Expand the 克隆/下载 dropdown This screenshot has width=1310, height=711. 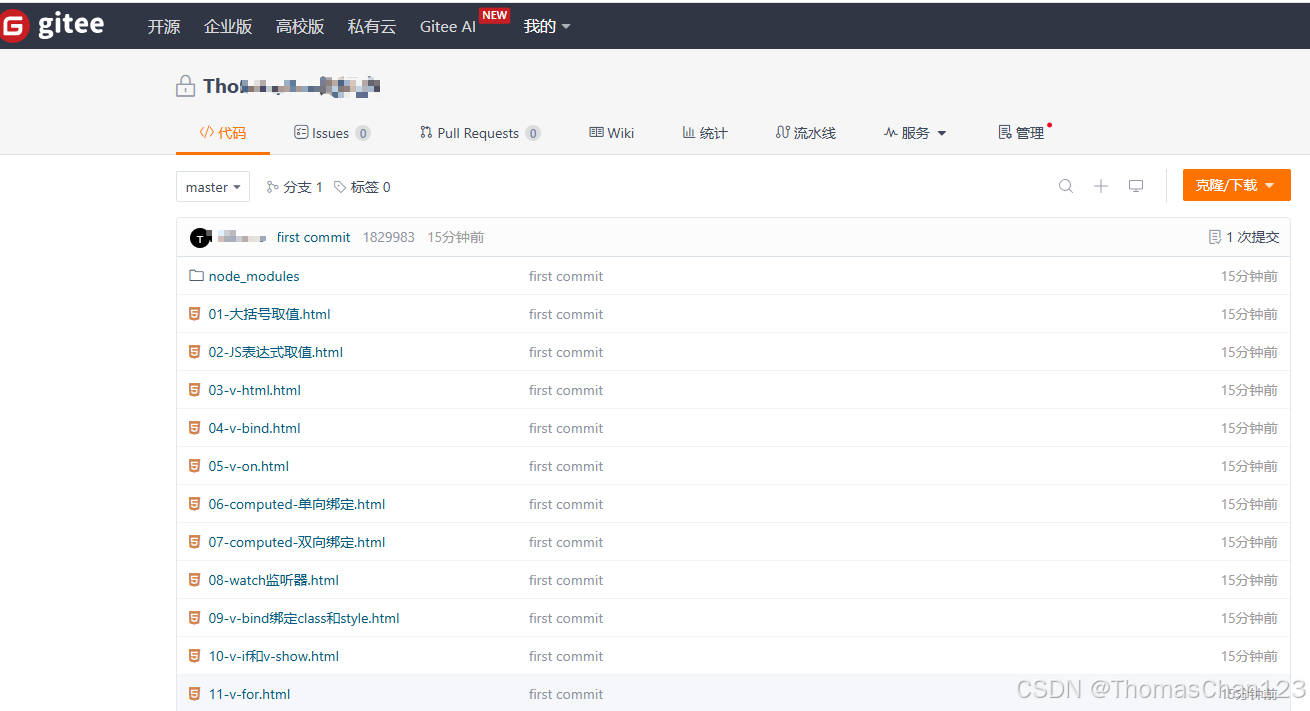(1236, 185)
